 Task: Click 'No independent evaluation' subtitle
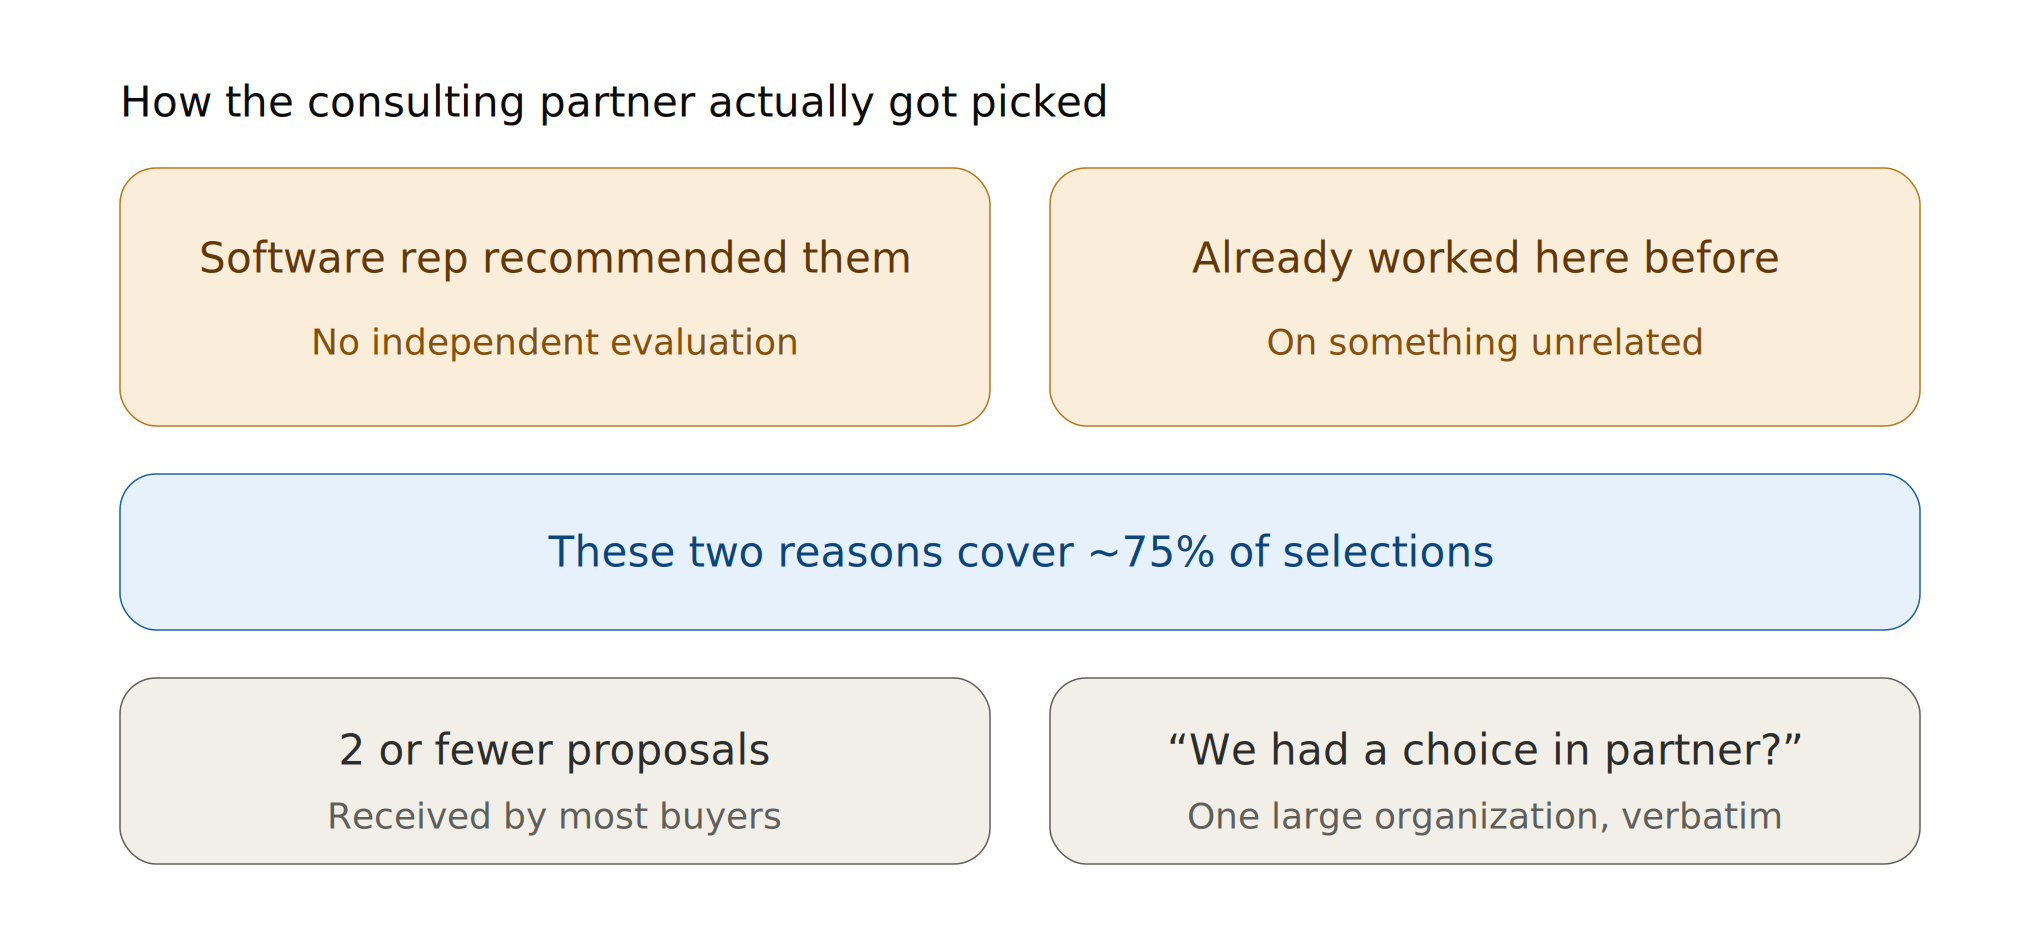(x=555, y=342)
